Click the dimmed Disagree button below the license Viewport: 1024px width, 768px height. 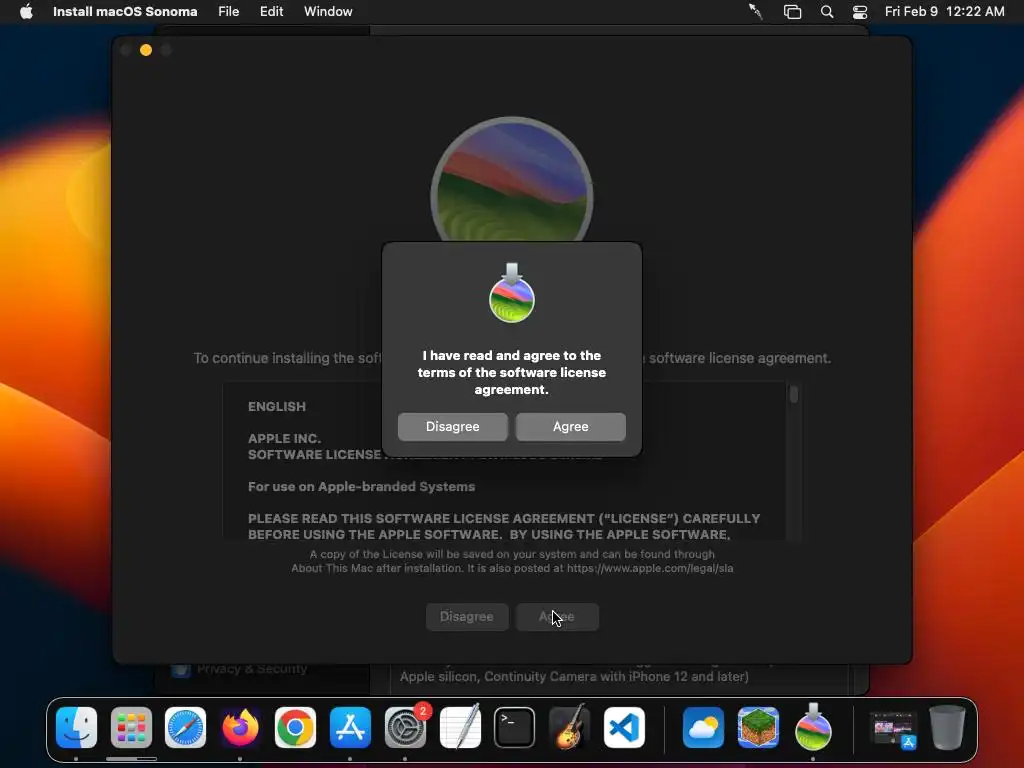pos(467,616)
